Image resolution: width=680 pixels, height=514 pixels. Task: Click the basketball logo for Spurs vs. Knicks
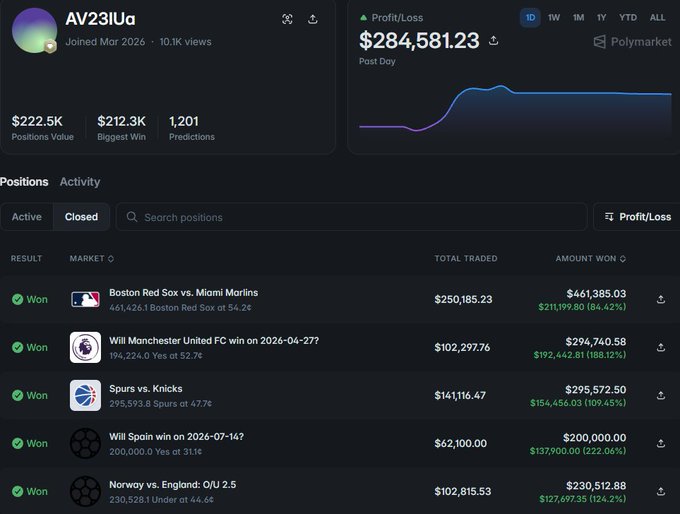click(85, 396)
